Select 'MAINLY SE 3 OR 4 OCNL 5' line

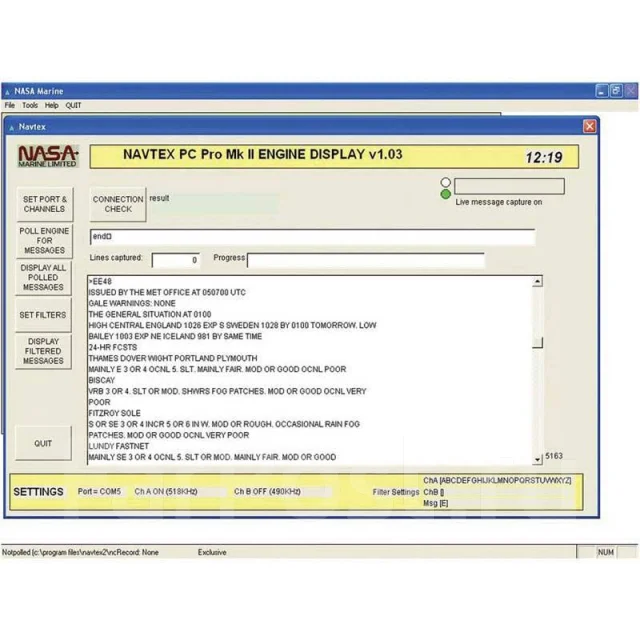click(212, 457)
